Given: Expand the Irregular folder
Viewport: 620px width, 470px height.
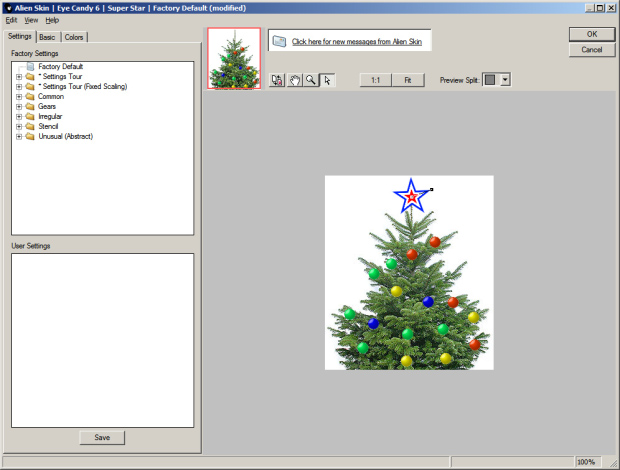Looking at the screenshot, I should tap(19, 117).
